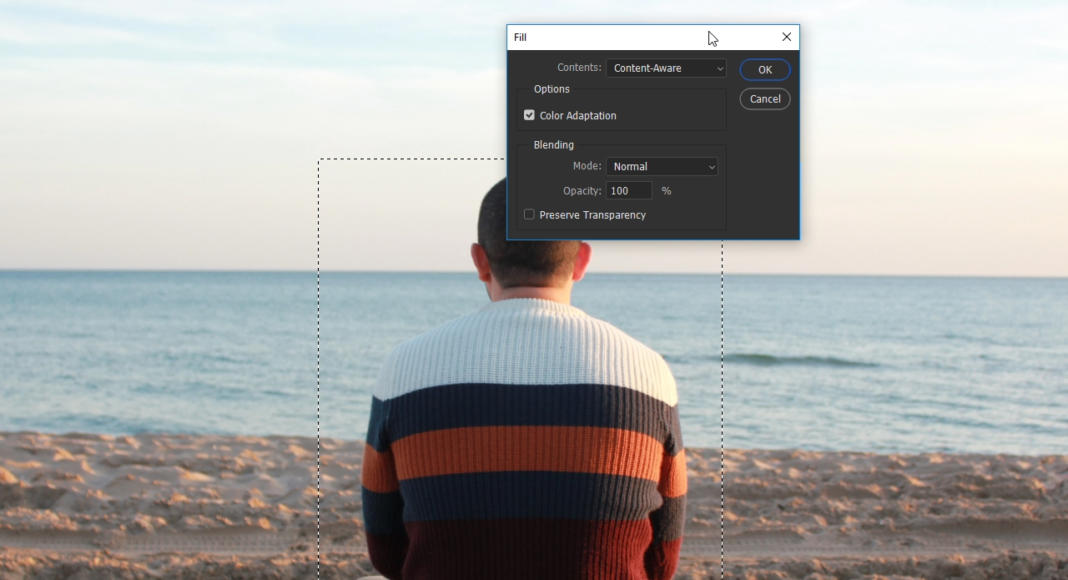The image size is (1068, 580).
Task: Confirm the fill with OK button
Action: [765, 69]
